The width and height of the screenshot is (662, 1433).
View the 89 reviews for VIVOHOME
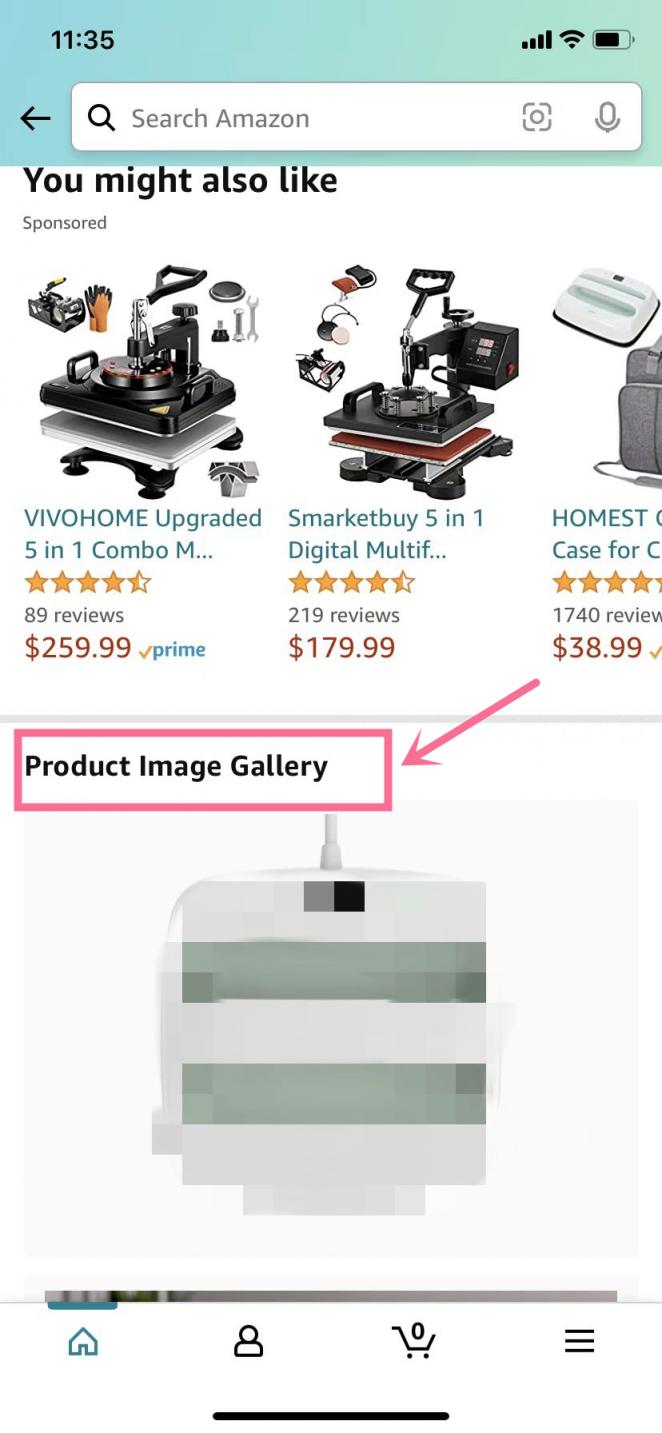(74, 615)
